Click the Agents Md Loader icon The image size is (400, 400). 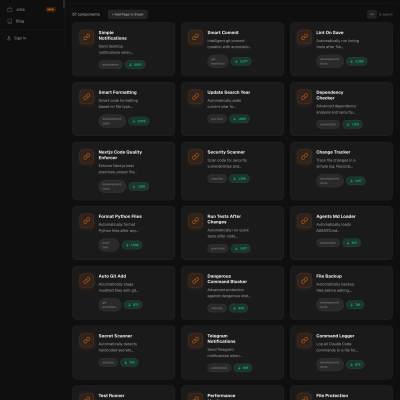pyautogui.click(x=304, y=221)
